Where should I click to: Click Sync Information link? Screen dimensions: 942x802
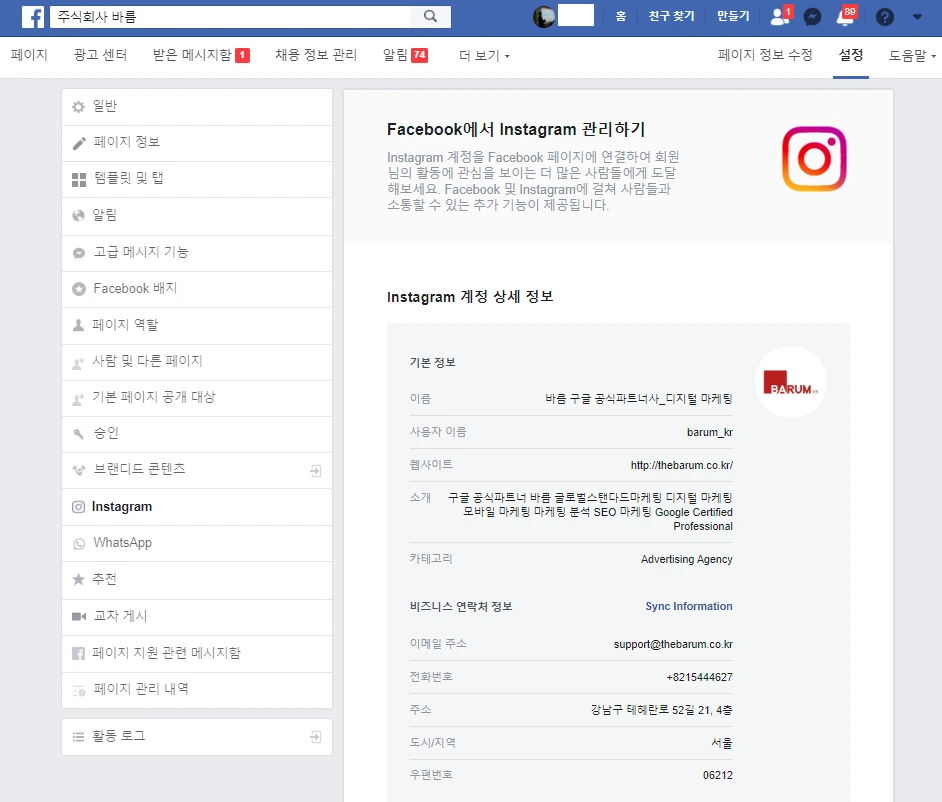pyautogui.click(x=688, y=606)
